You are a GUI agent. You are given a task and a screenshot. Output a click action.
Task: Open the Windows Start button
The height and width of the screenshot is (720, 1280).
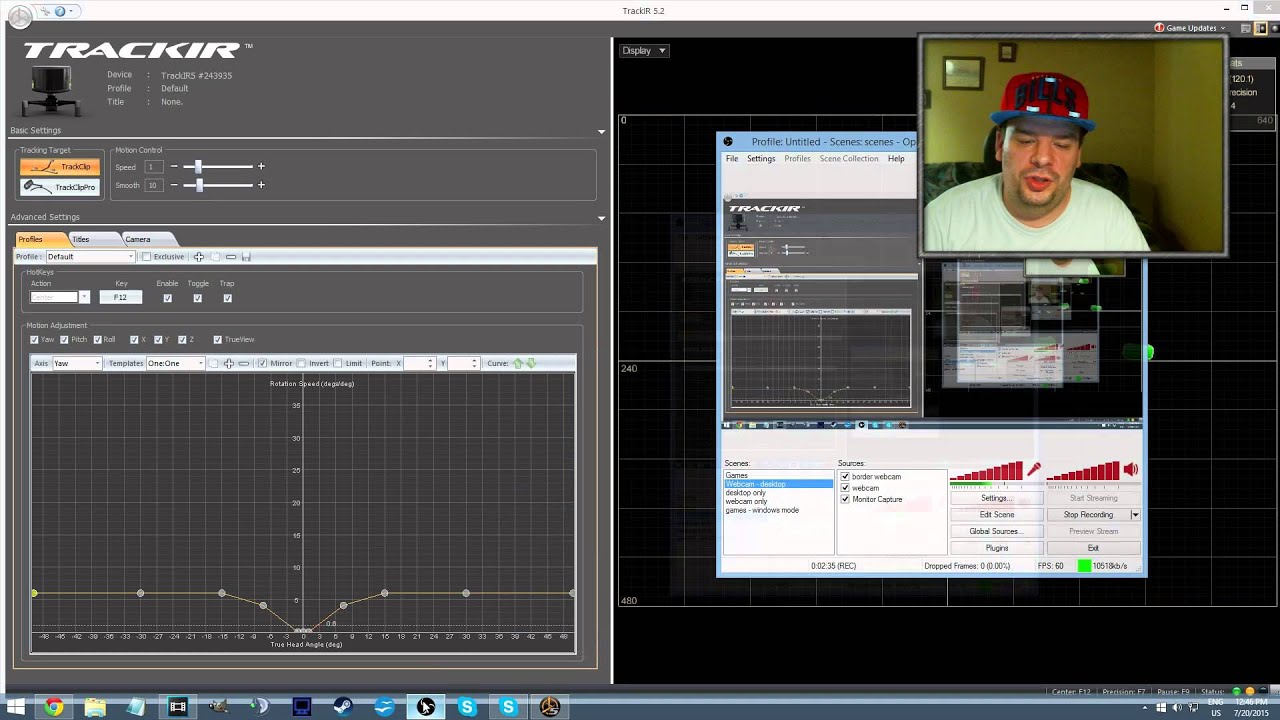16,707
